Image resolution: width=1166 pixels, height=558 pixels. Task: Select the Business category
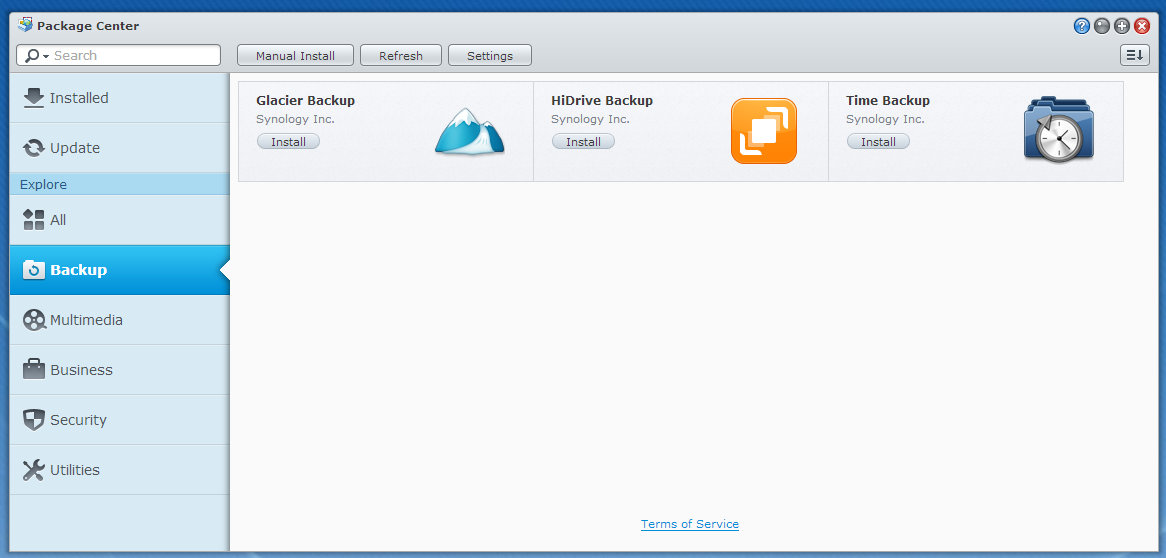(x=120, y=370)
